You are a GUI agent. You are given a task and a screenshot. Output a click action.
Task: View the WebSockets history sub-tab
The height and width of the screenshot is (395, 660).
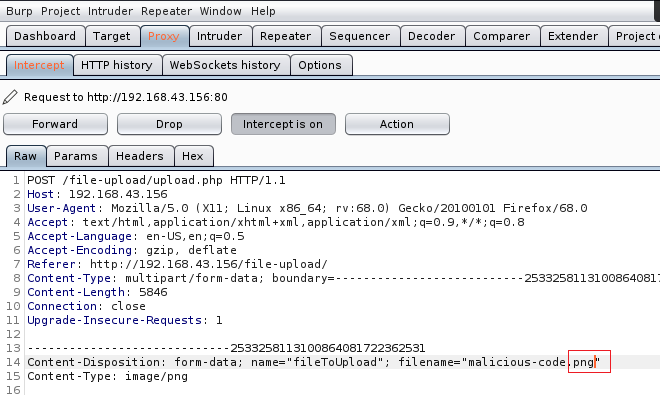point(225,65)
